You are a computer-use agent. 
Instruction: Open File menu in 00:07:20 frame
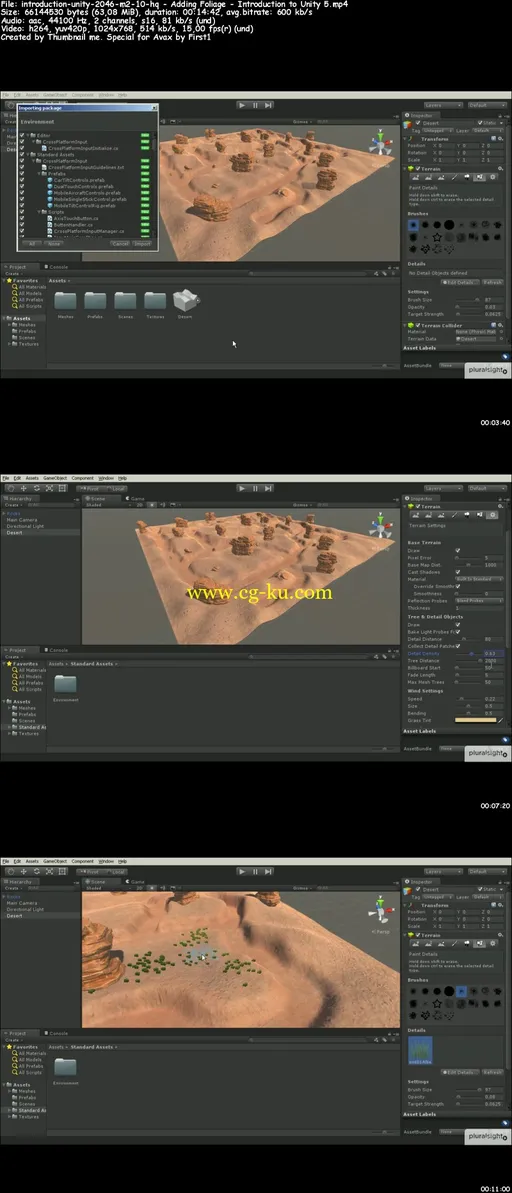click(x=5, y=478)
